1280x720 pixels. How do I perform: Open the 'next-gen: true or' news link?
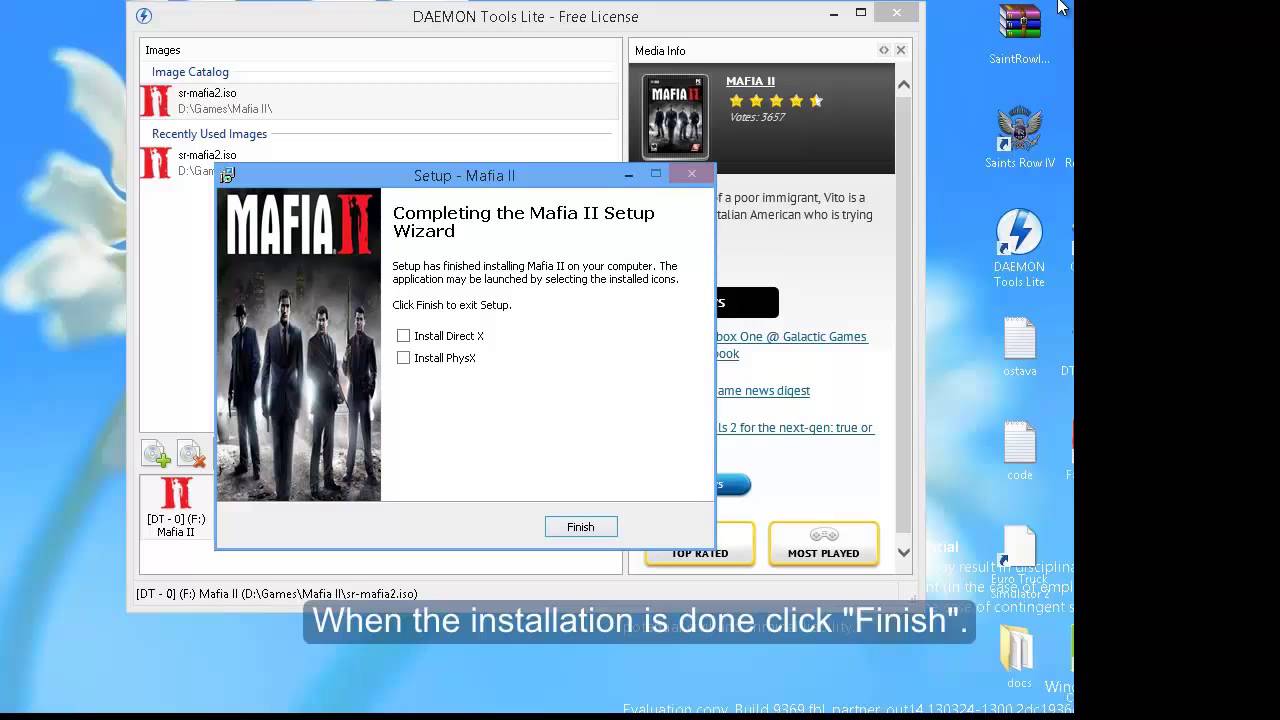click(795, 428)
